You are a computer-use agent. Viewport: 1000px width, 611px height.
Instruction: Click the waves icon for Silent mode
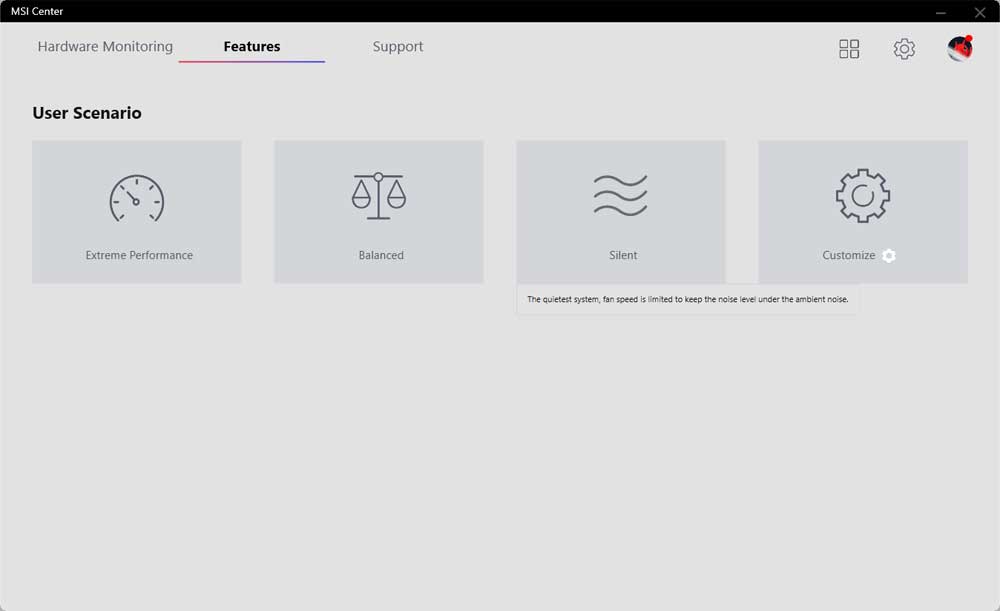(621, 195)
